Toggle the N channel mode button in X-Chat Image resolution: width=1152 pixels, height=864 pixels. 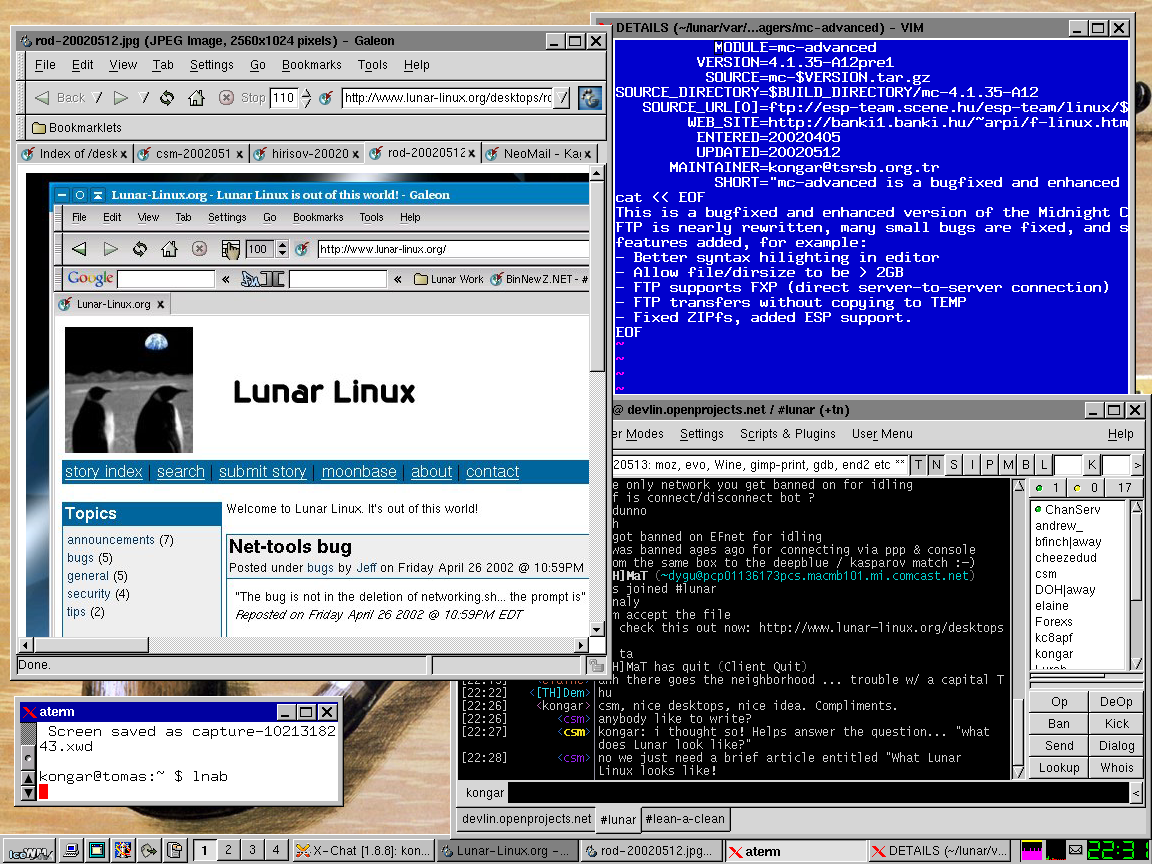936,465
